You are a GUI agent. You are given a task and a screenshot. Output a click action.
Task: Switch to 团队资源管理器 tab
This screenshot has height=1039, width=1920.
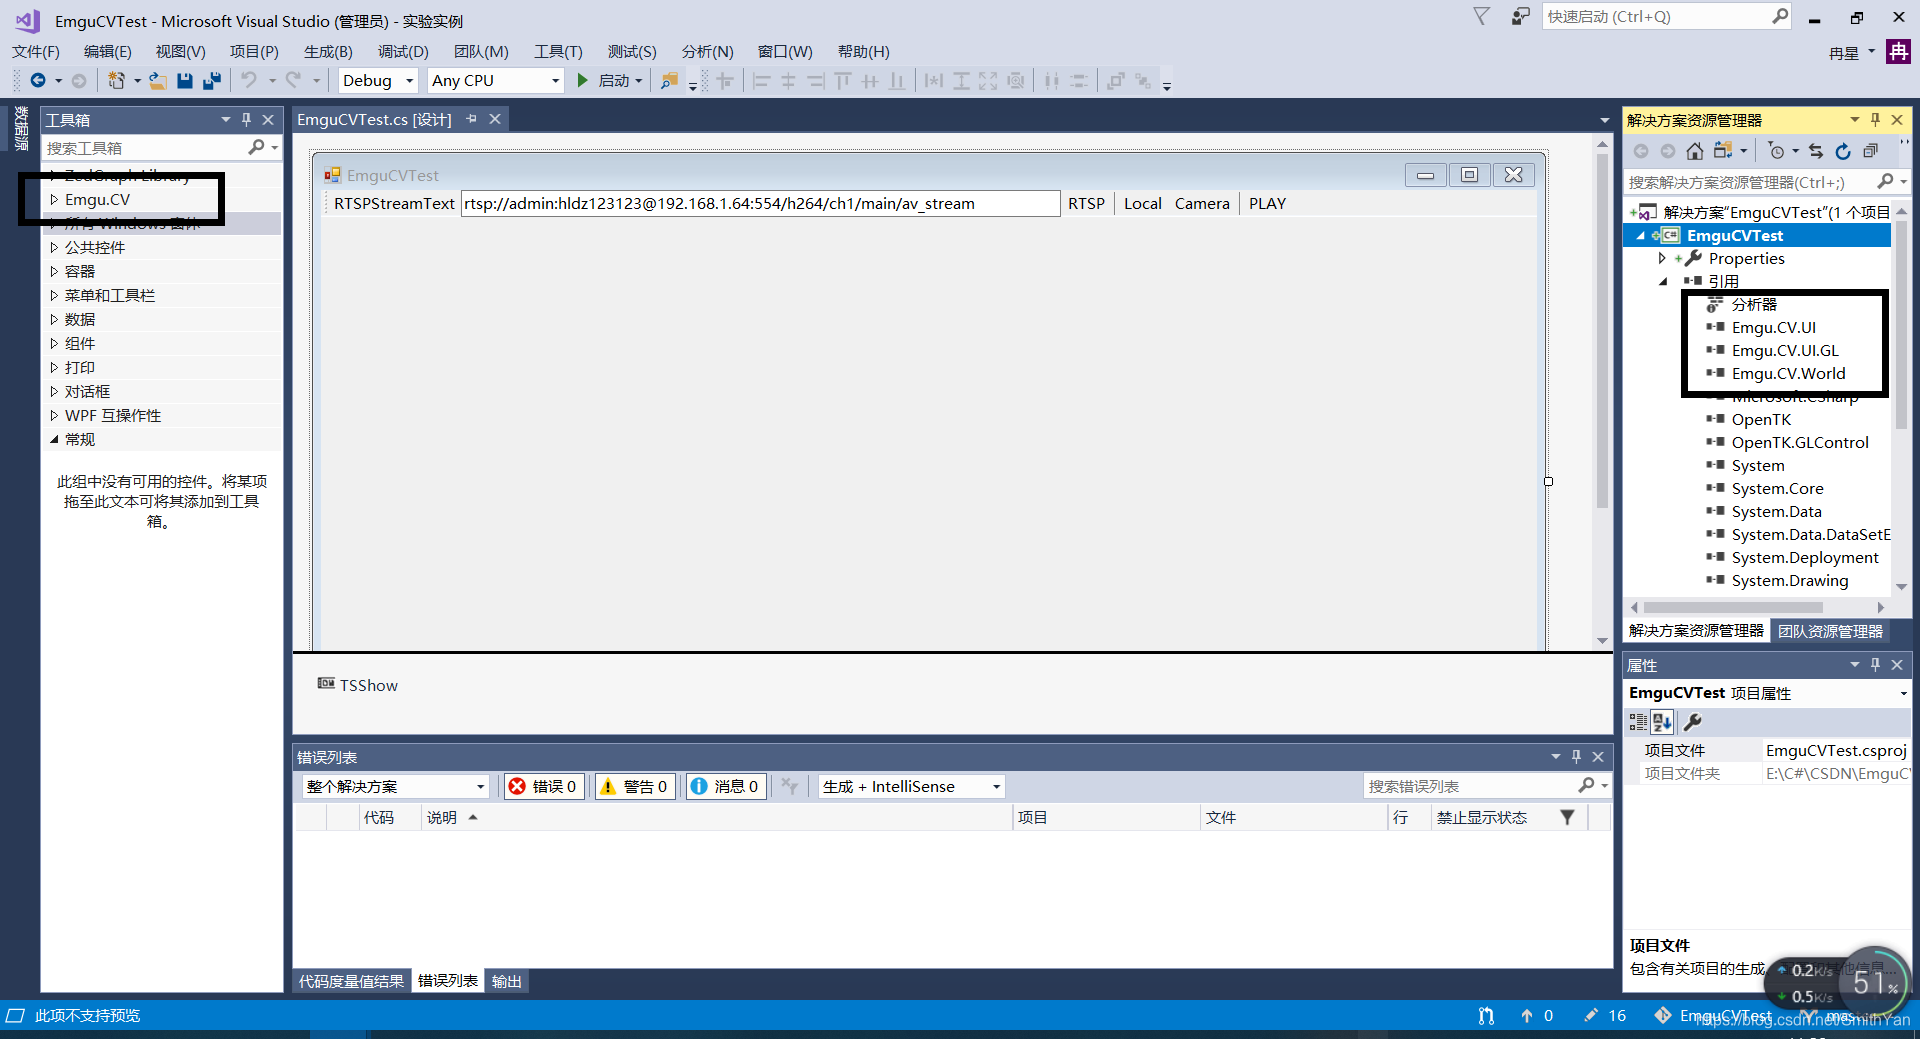pos(1830,632)
